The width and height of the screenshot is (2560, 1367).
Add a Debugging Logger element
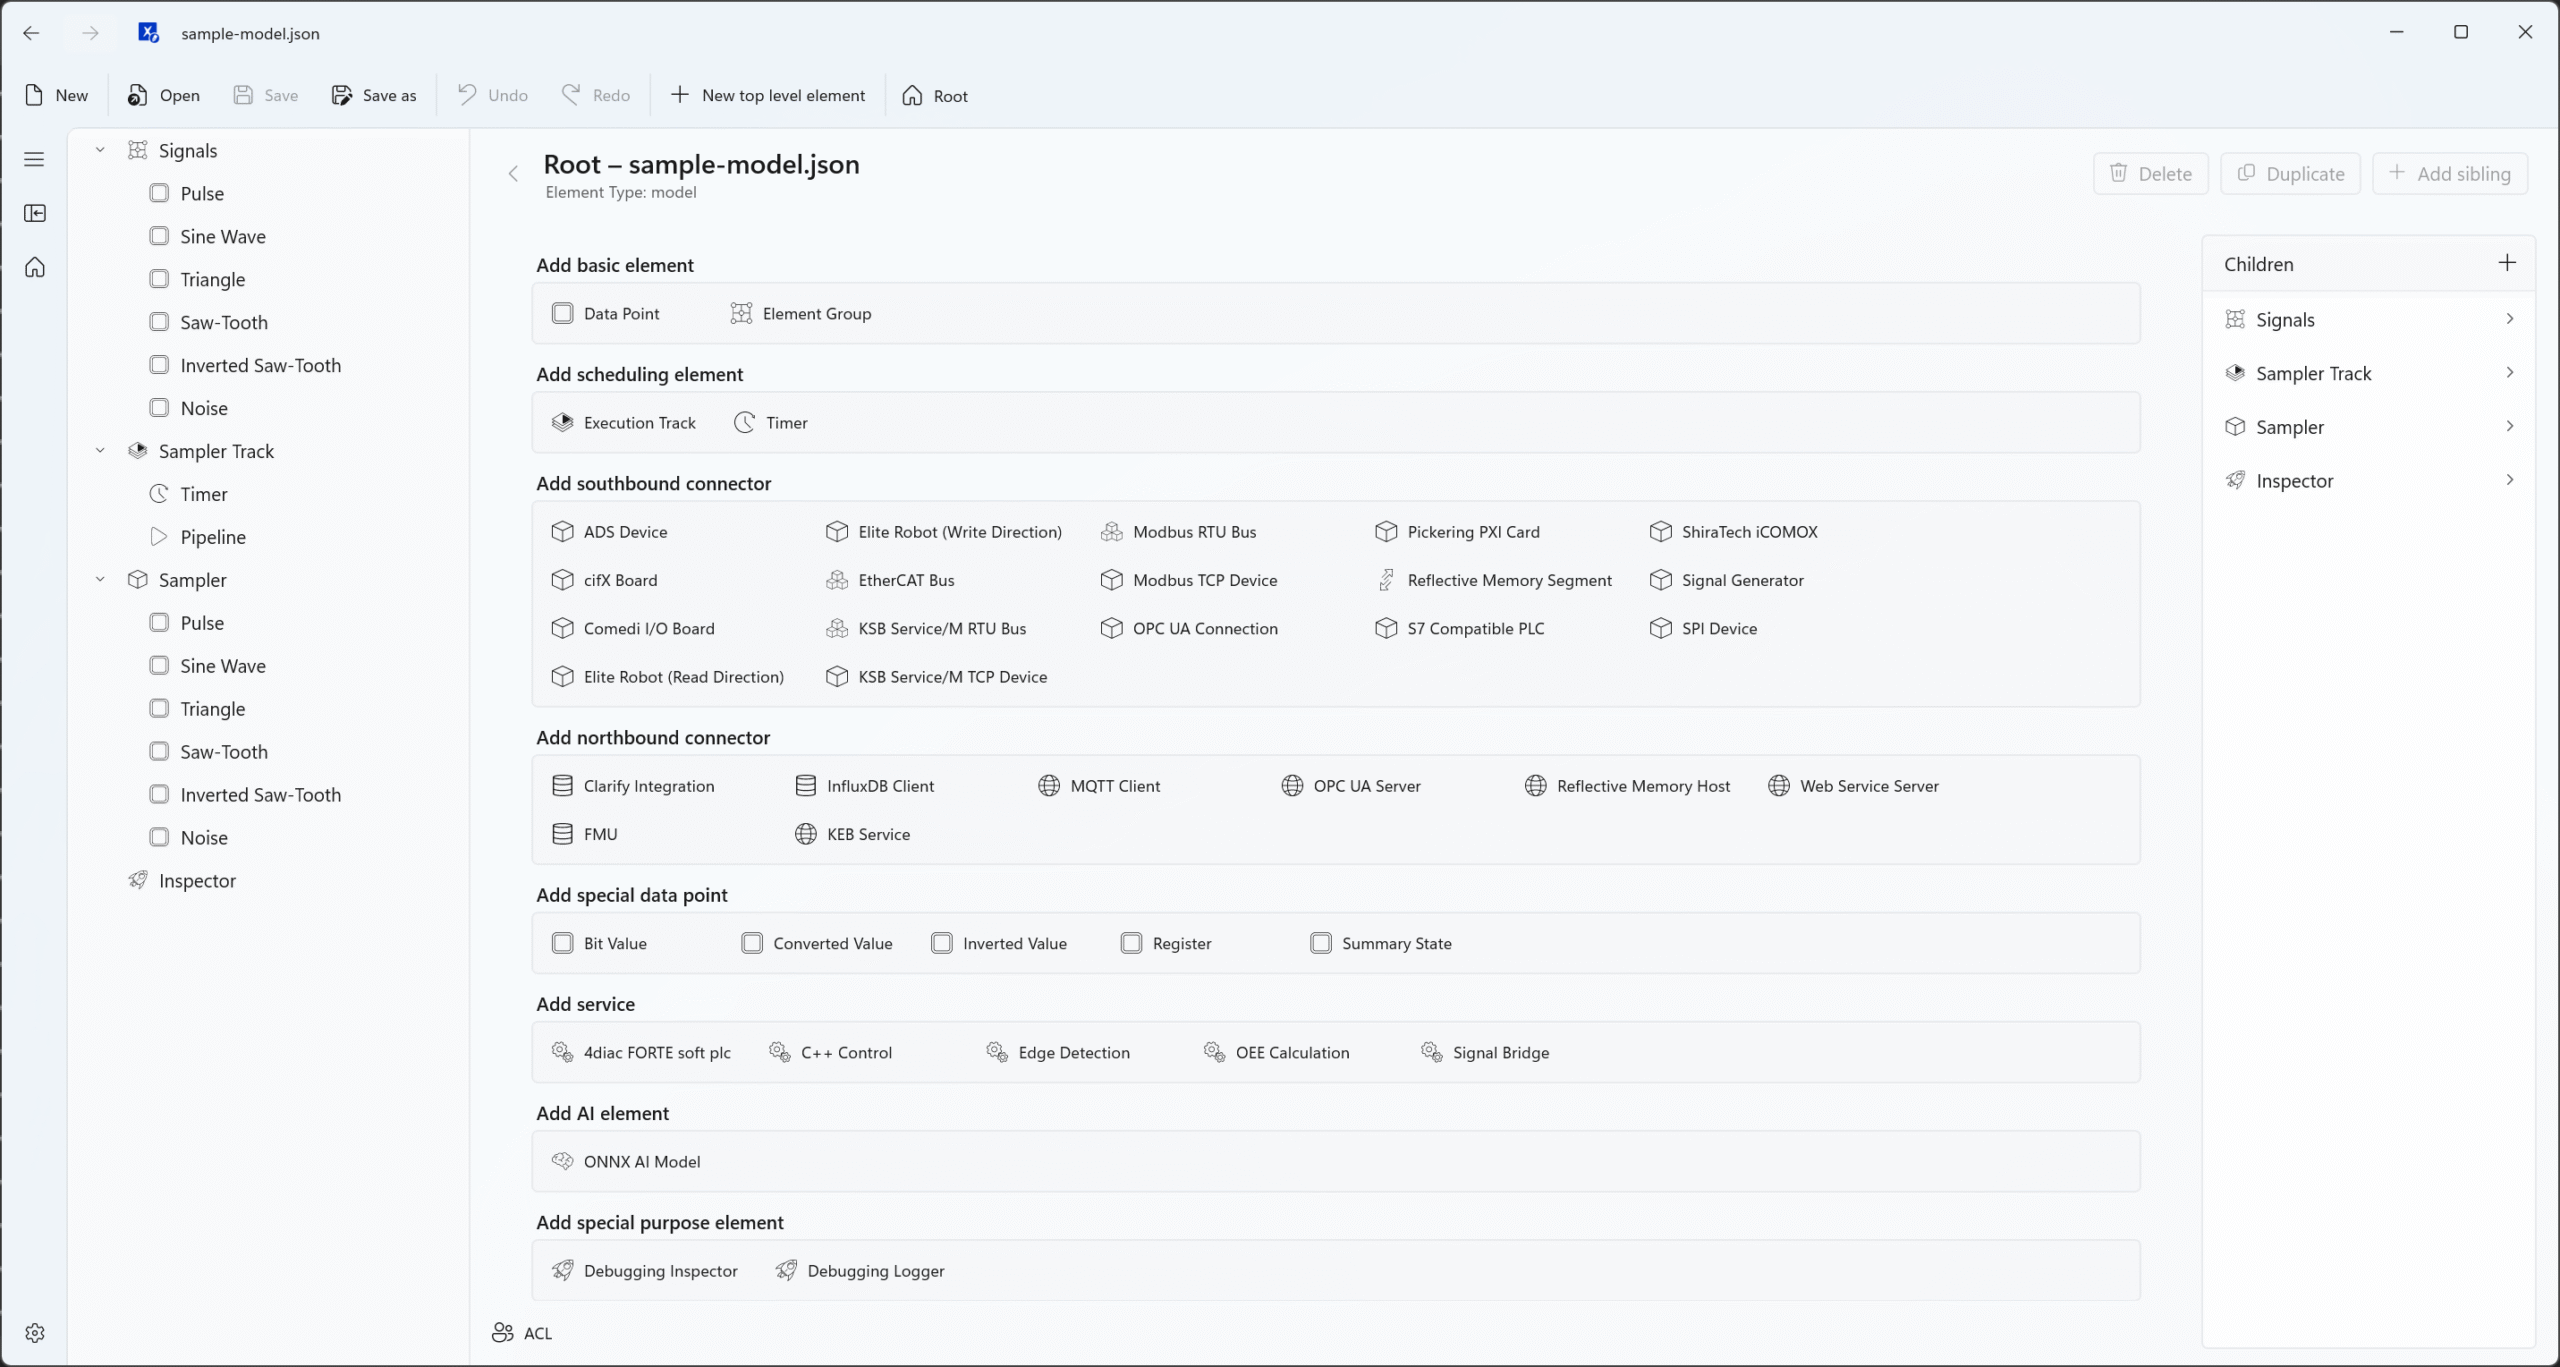click(x=860, y=1271)
